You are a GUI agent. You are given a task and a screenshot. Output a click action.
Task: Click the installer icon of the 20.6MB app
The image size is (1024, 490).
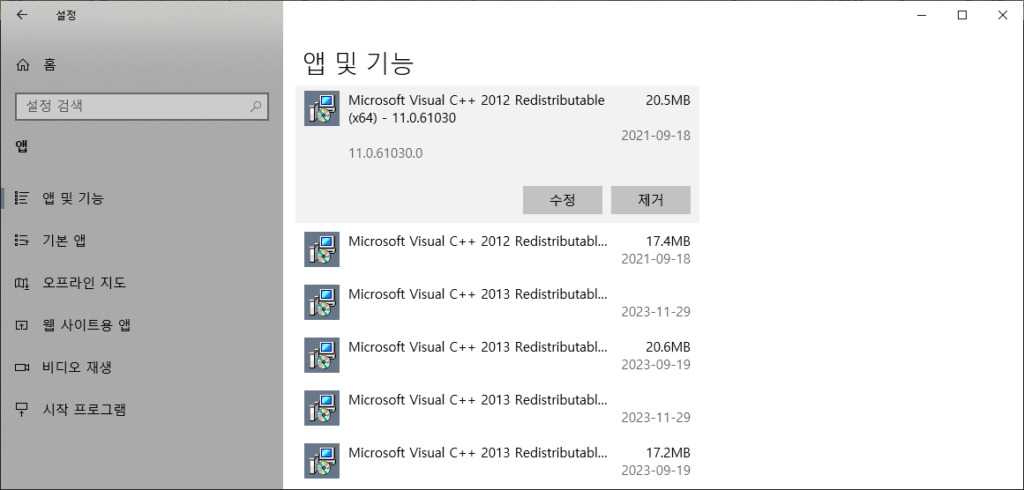tap(322, 355)
